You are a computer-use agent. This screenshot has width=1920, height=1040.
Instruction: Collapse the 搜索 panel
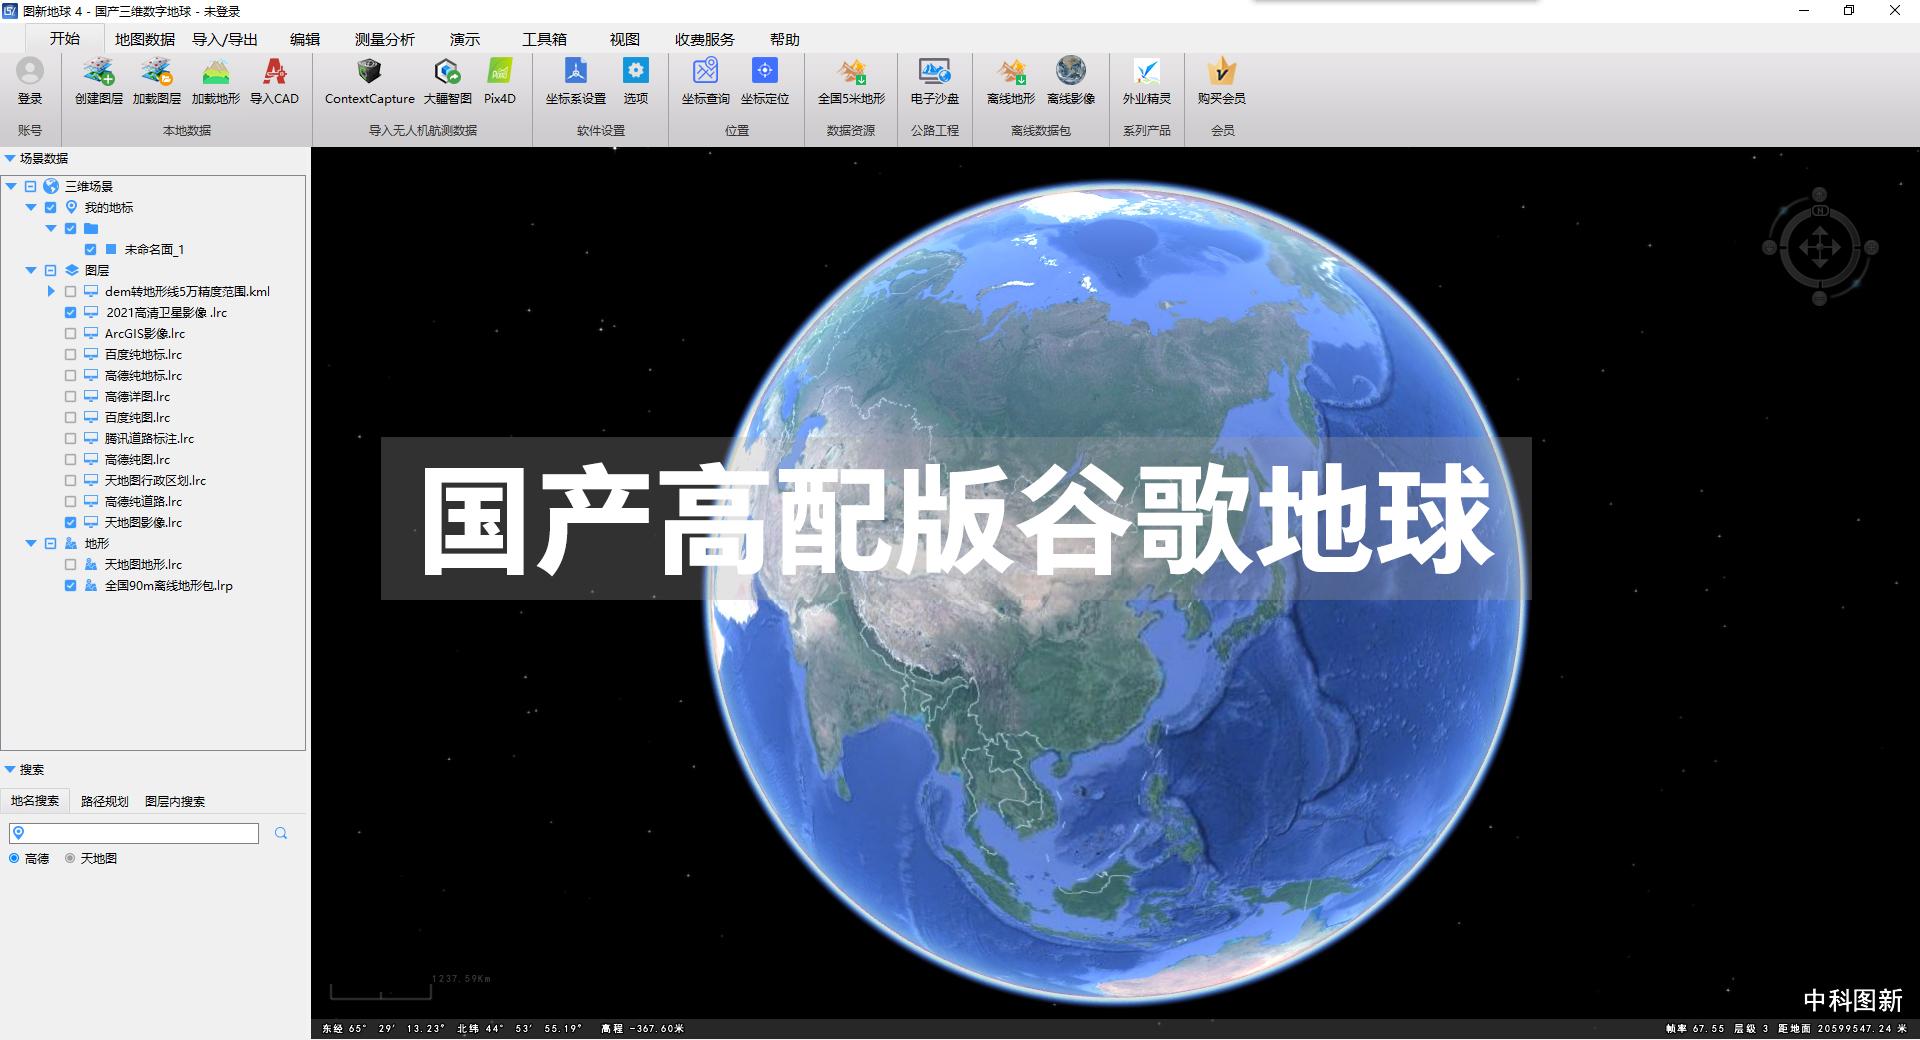point(10,769)
